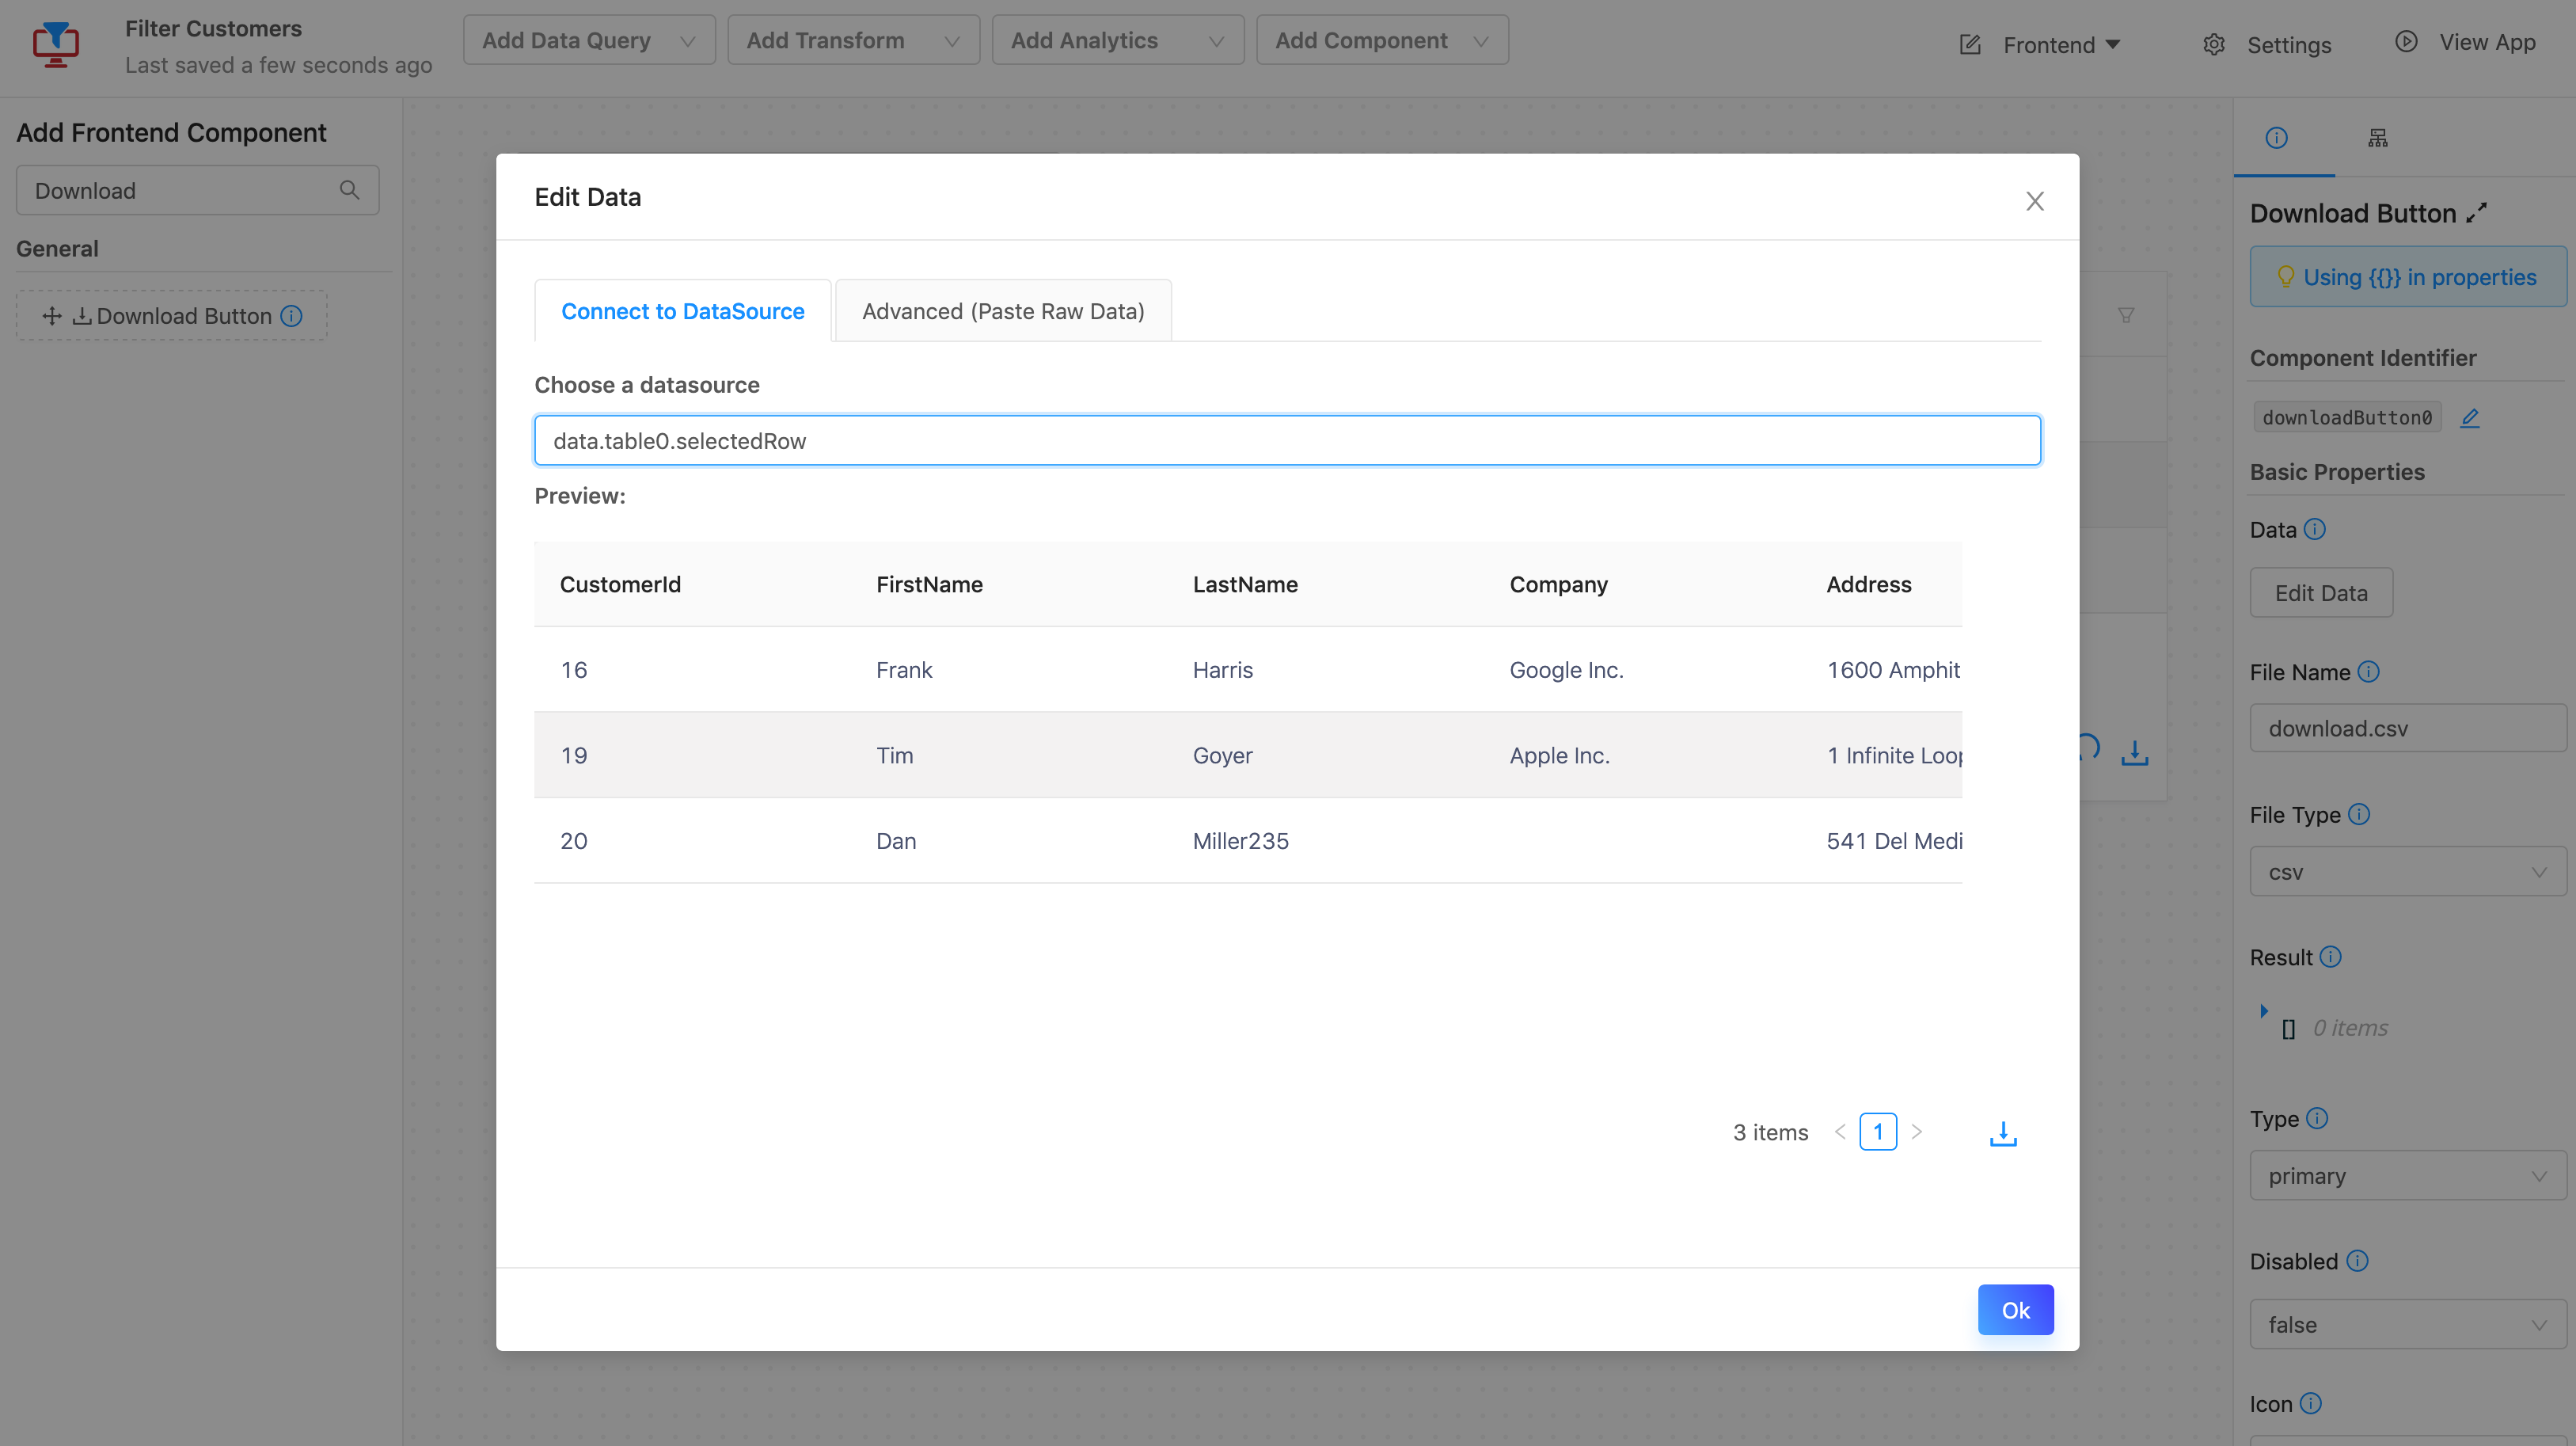The height and width of the screenshot is (1446, 2576).
Task: Click the background table download icon
Action: pos(2135,752)
